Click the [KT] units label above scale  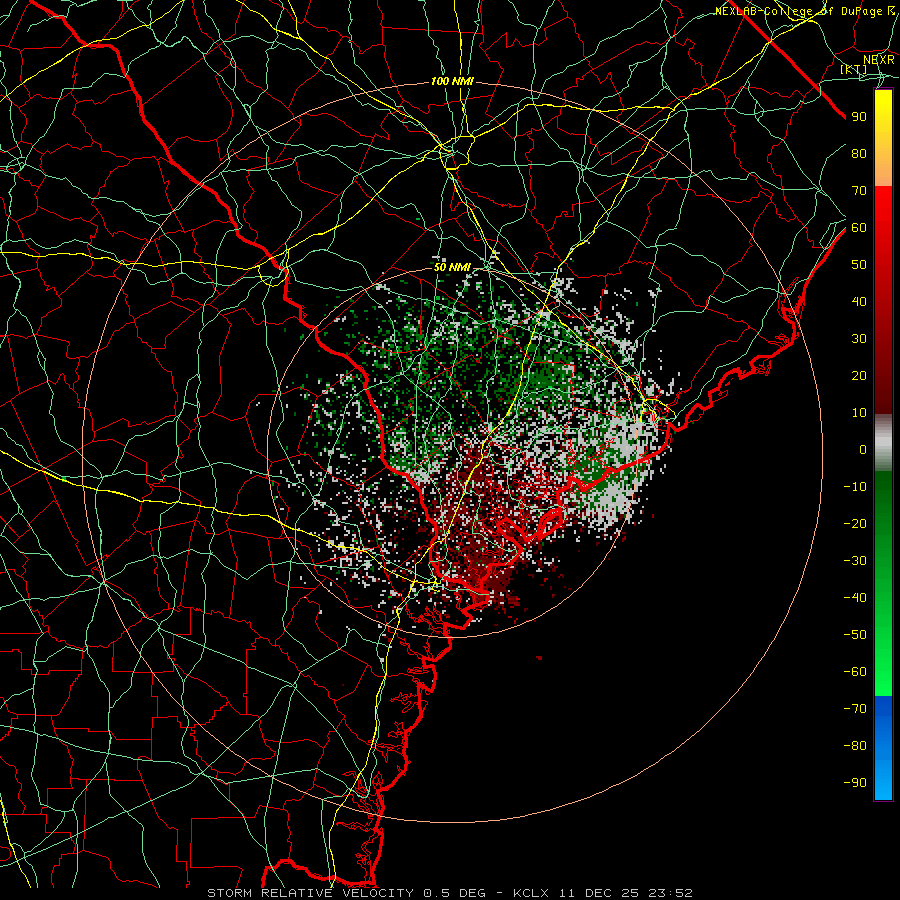click(854, 69)
